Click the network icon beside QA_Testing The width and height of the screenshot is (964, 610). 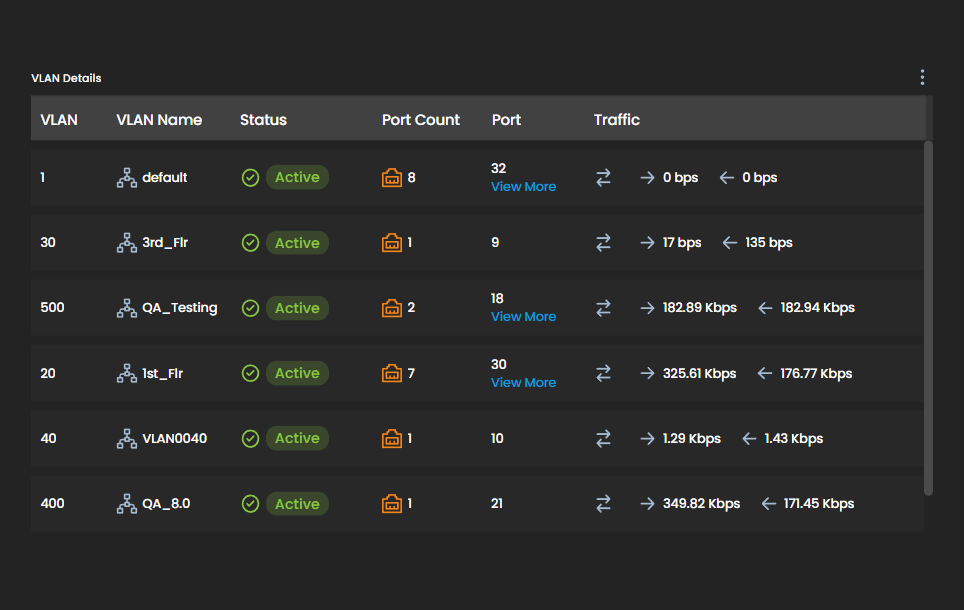127,308
